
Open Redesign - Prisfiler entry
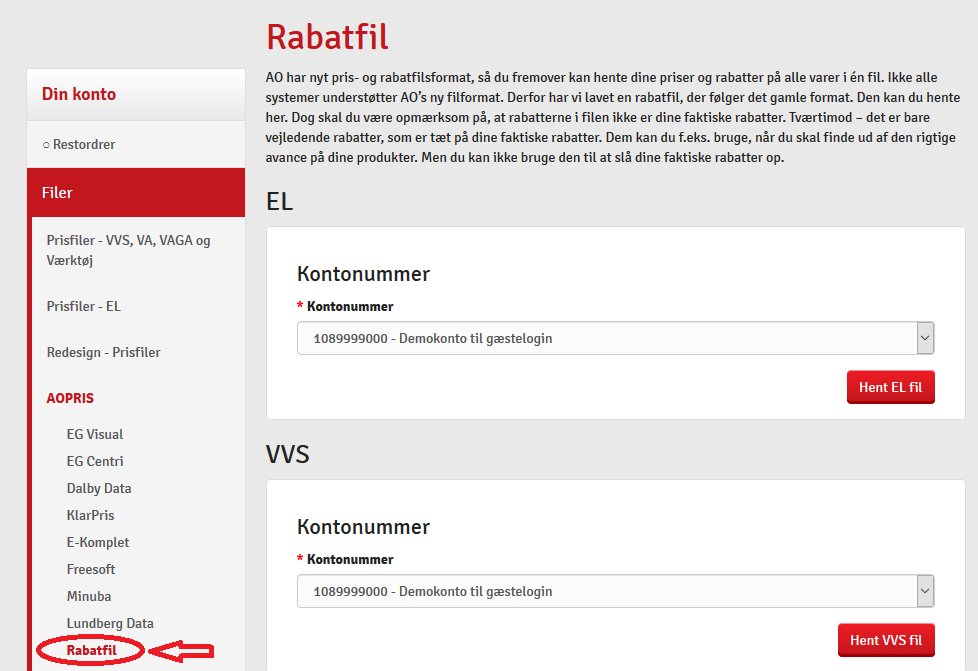click(x=104, y=352)
